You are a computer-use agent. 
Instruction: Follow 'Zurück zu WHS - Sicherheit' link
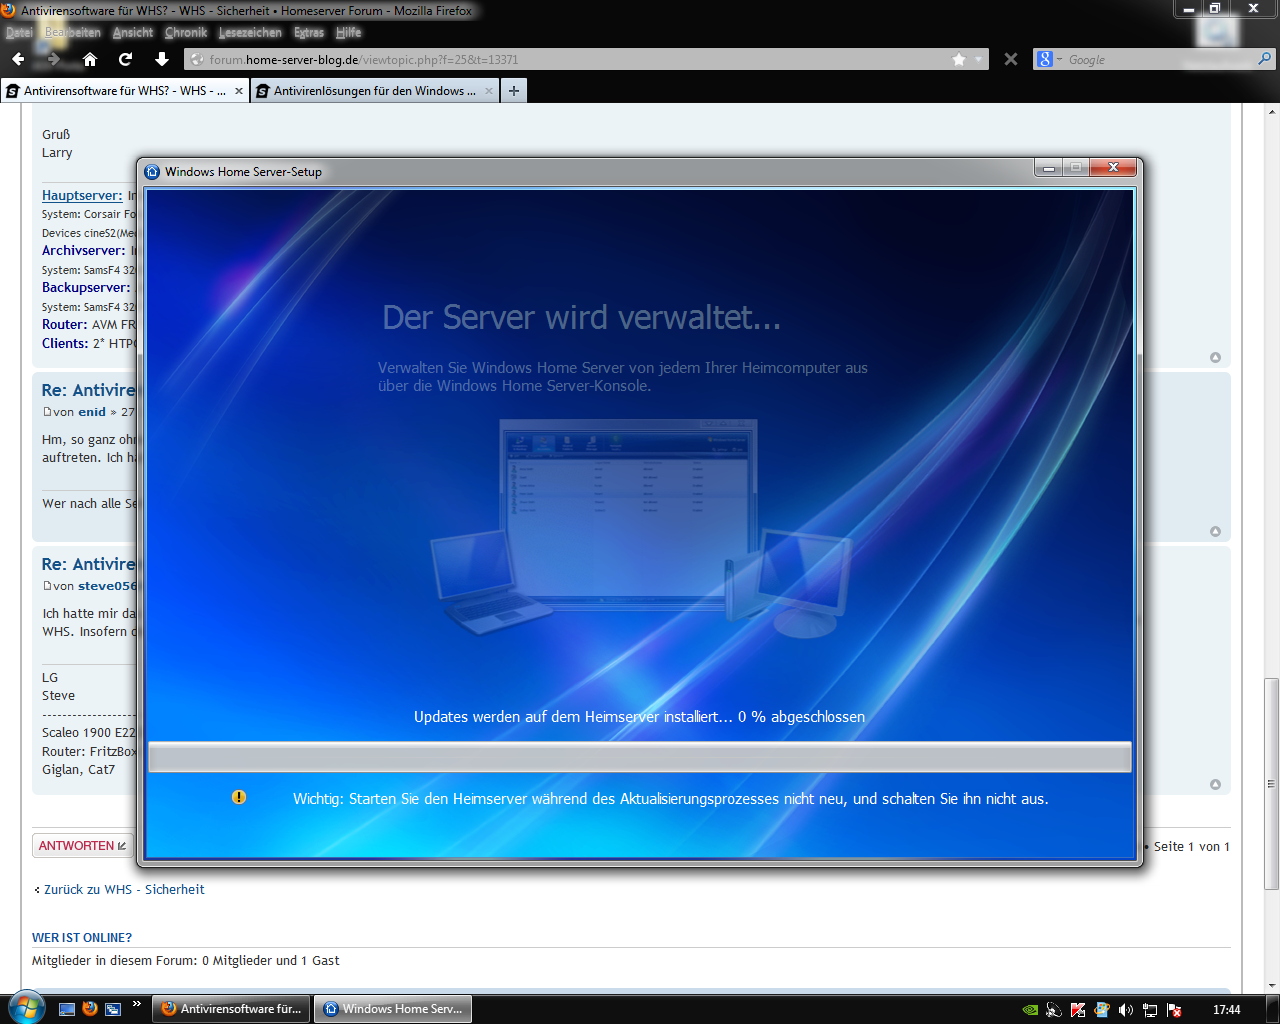tap(124, 889)
